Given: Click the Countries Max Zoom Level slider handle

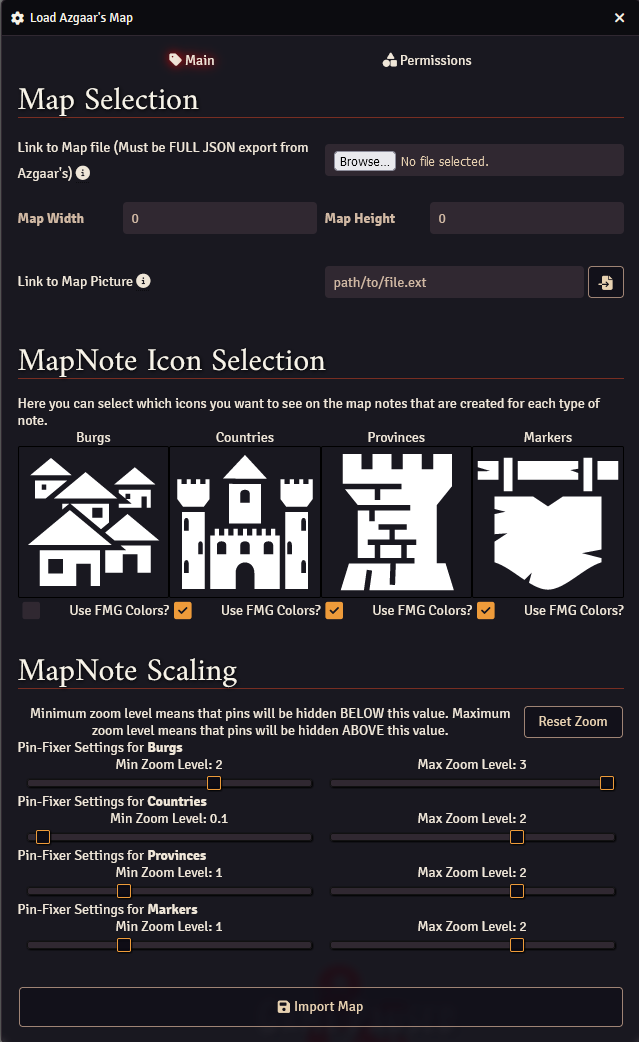Looking at the screenshot, I should pos(517,837).
